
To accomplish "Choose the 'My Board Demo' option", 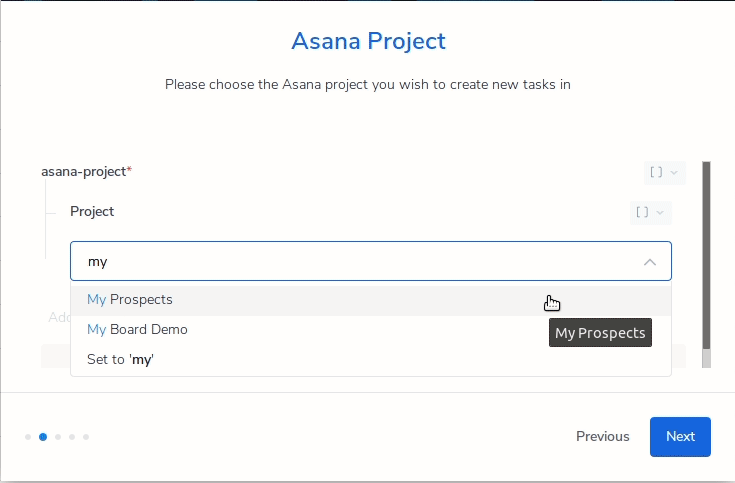I will pyautogui.click(x=137, y=330).
